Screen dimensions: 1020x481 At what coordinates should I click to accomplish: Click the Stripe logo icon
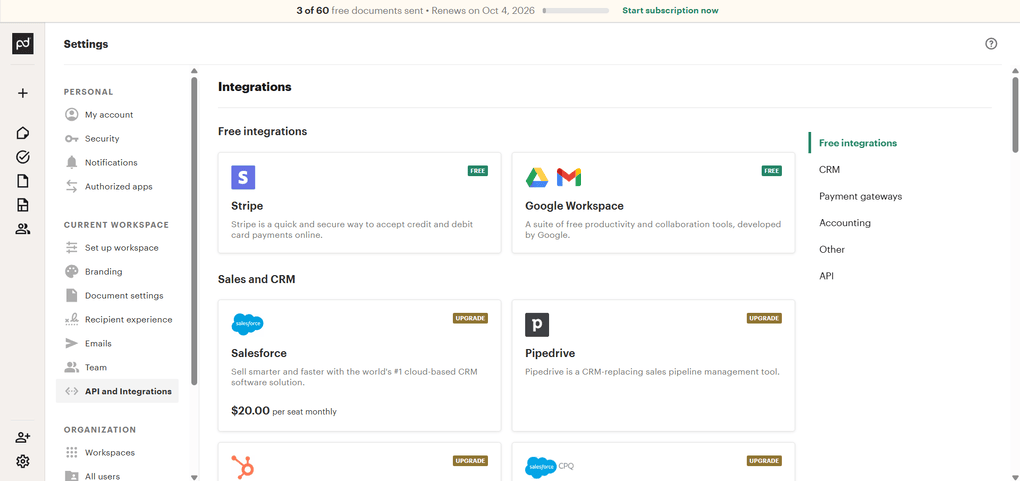(243, 177)
